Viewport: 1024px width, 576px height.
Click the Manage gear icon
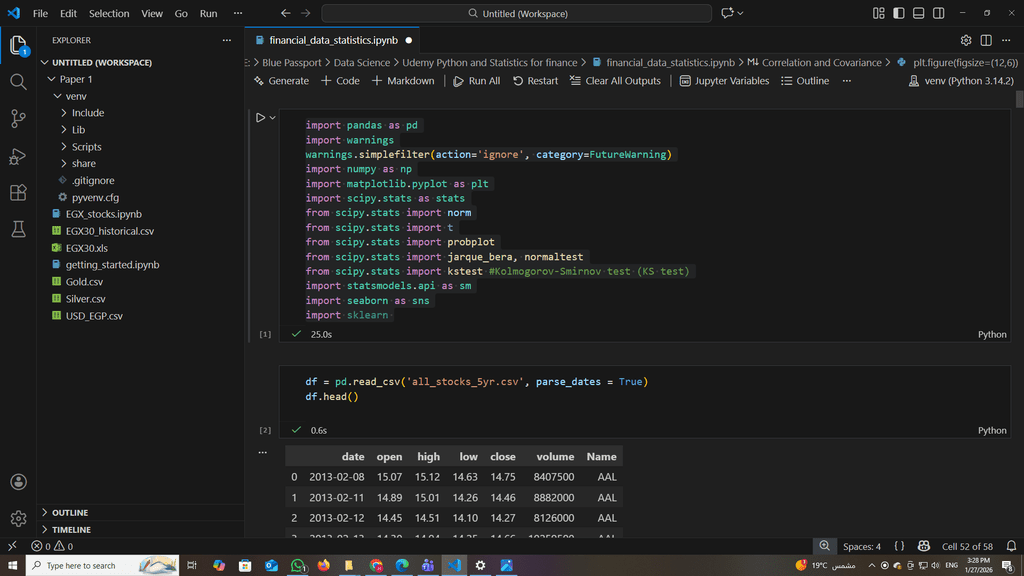18,518
